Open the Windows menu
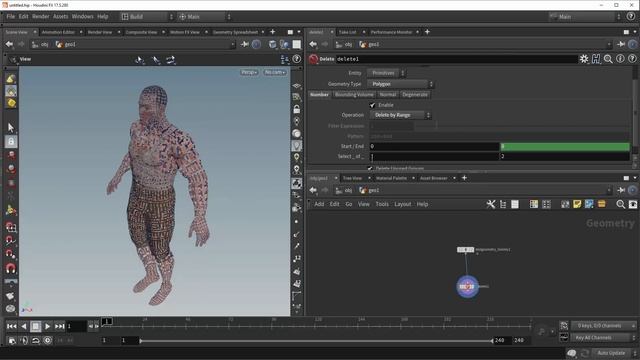 (x=82, y=17)
